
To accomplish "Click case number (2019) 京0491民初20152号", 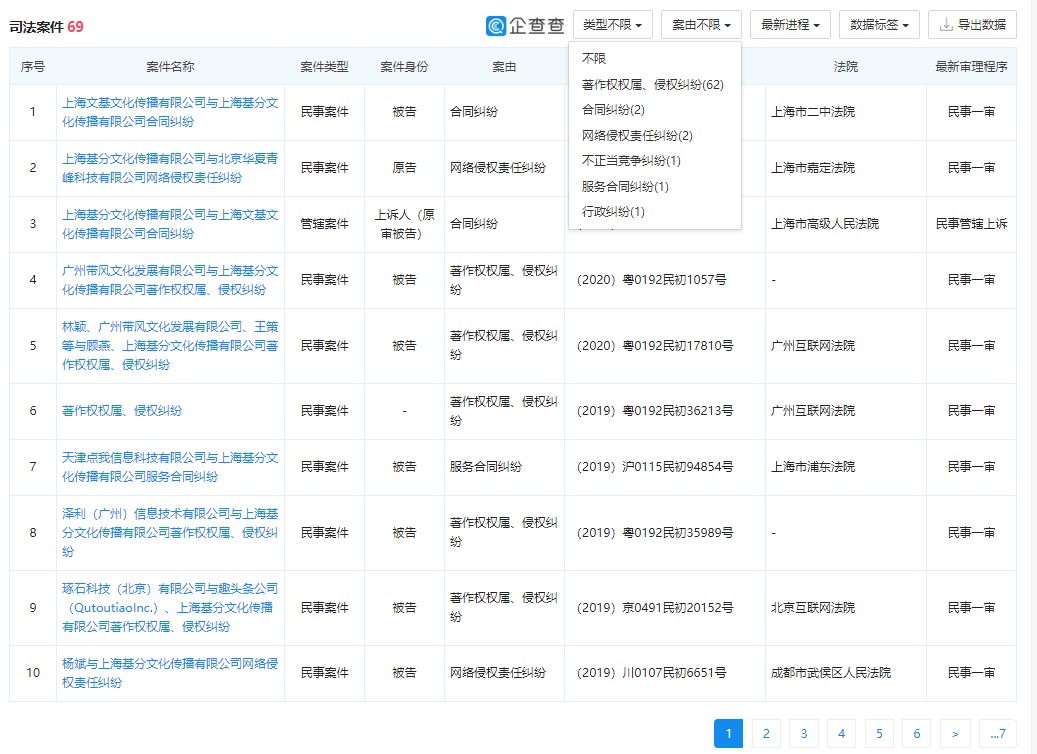I will click(655, 608).
